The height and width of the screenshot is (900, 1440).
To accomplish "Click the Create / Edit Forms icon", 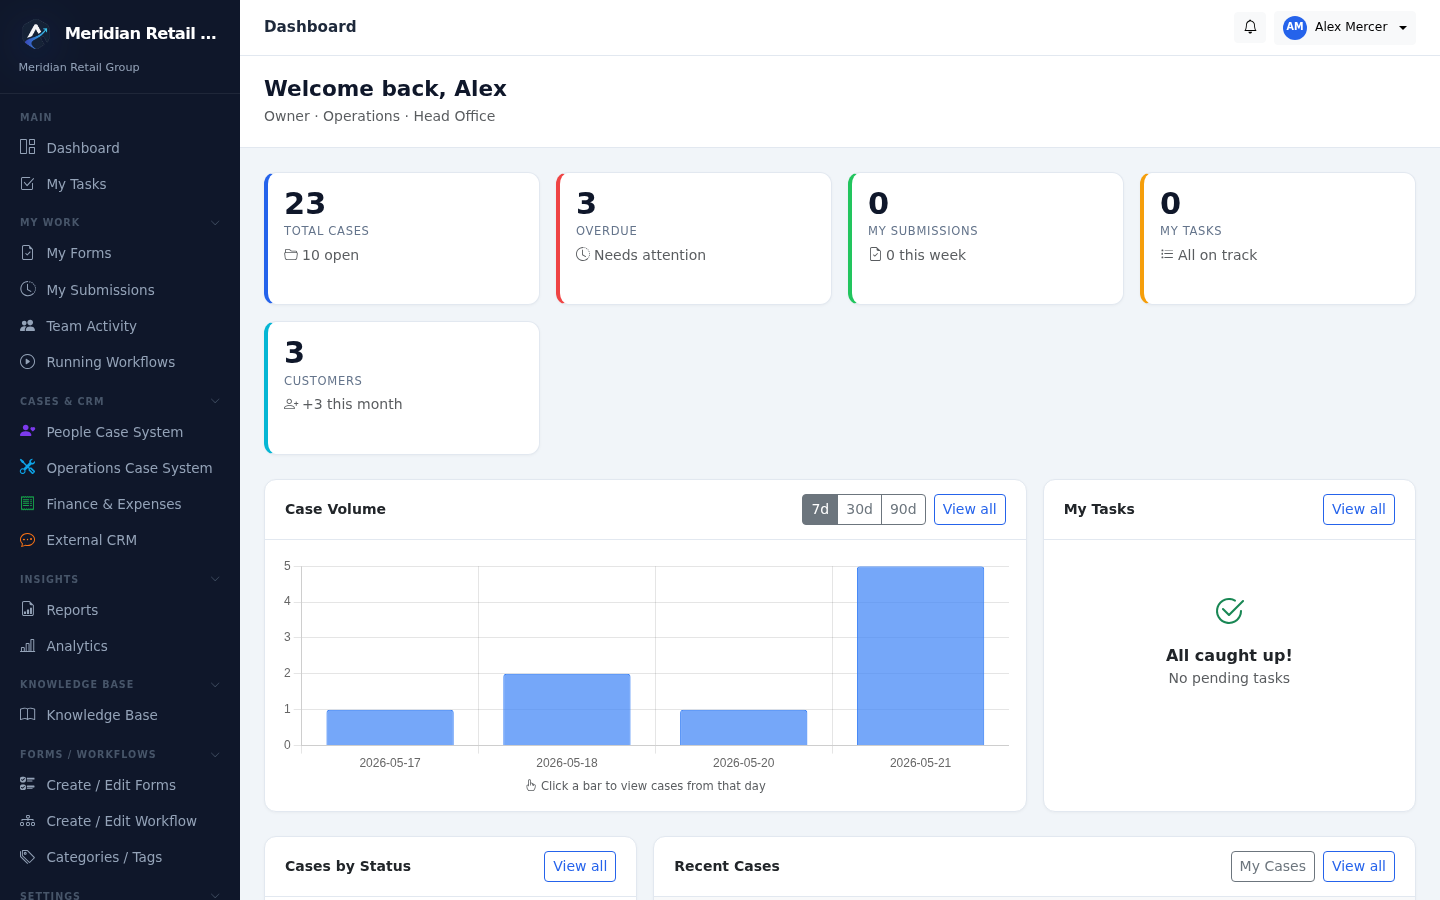I will coord(28,785).
